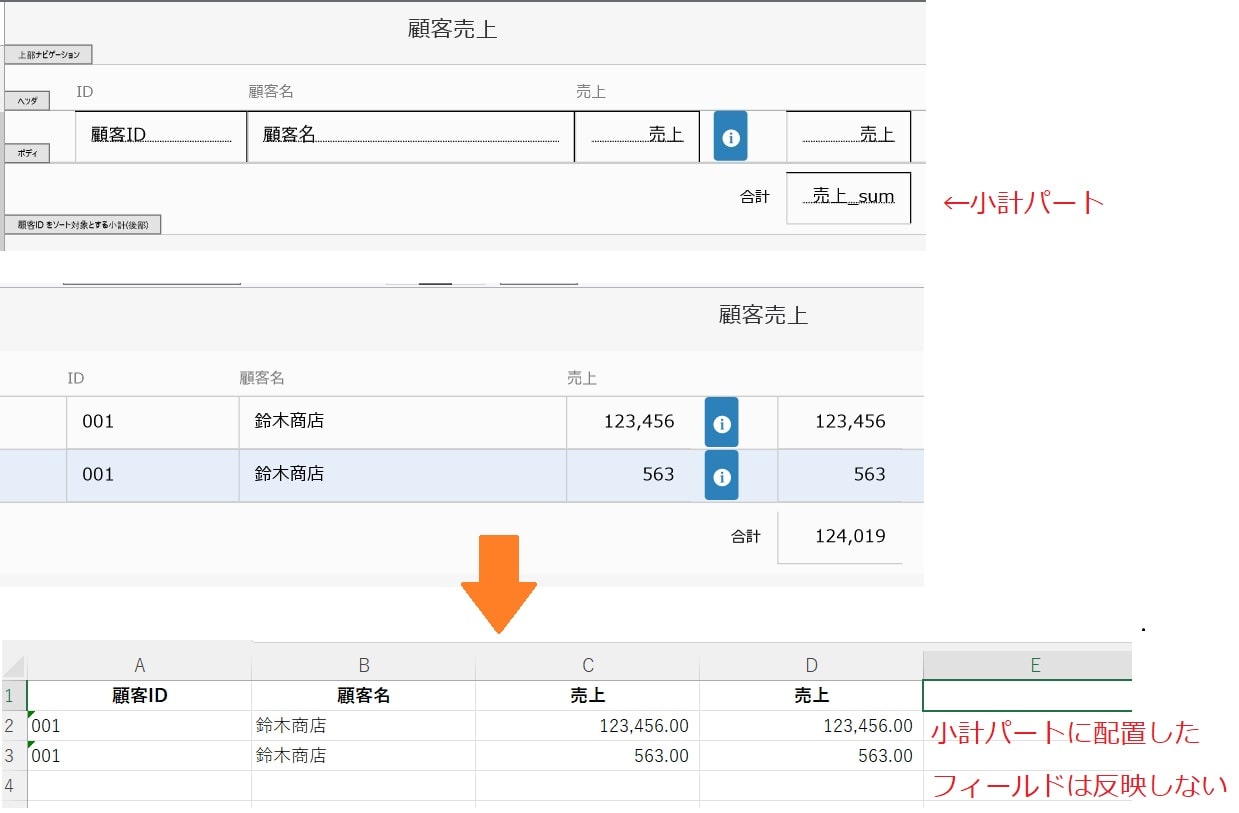Click cell B3 containing 鈴木商店
The image size is (1239, 813).
pyautogui.click(x=364, y=755)
